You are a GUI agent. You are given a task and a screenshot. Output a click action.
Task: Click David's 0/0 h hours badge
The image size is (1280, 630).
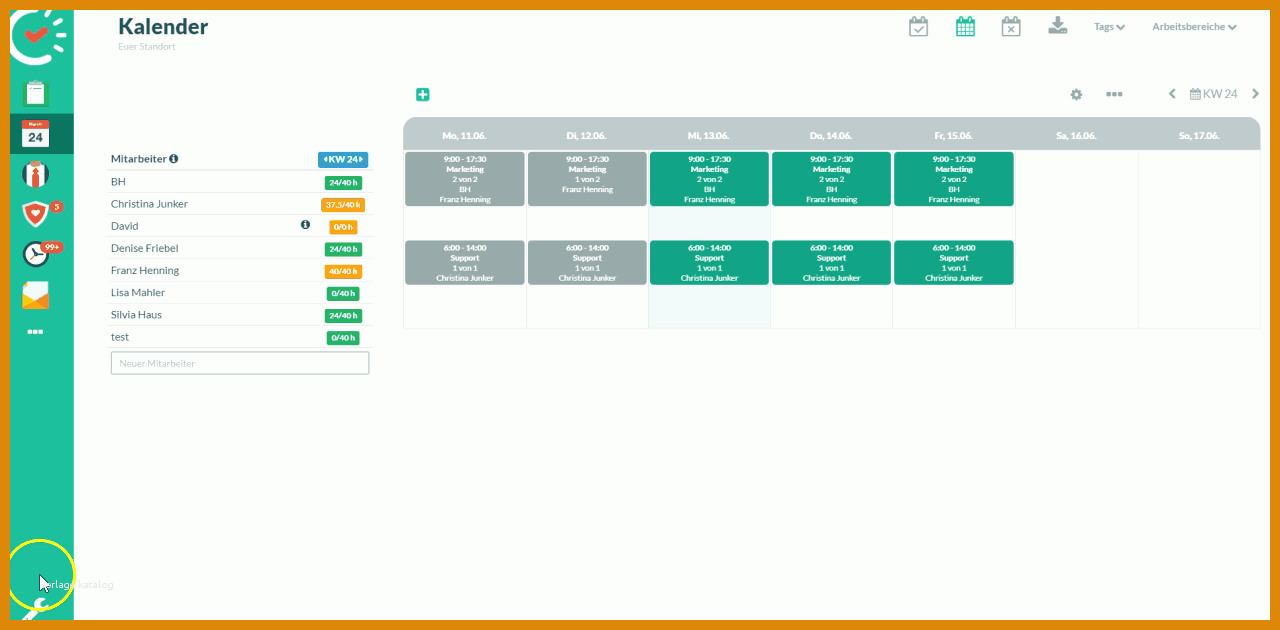tap(343, 227)
